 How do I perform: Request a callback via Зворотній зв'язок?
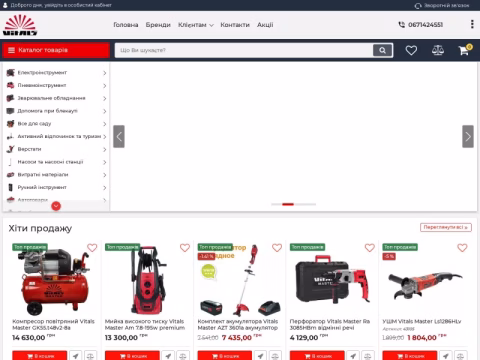point(446,6)
